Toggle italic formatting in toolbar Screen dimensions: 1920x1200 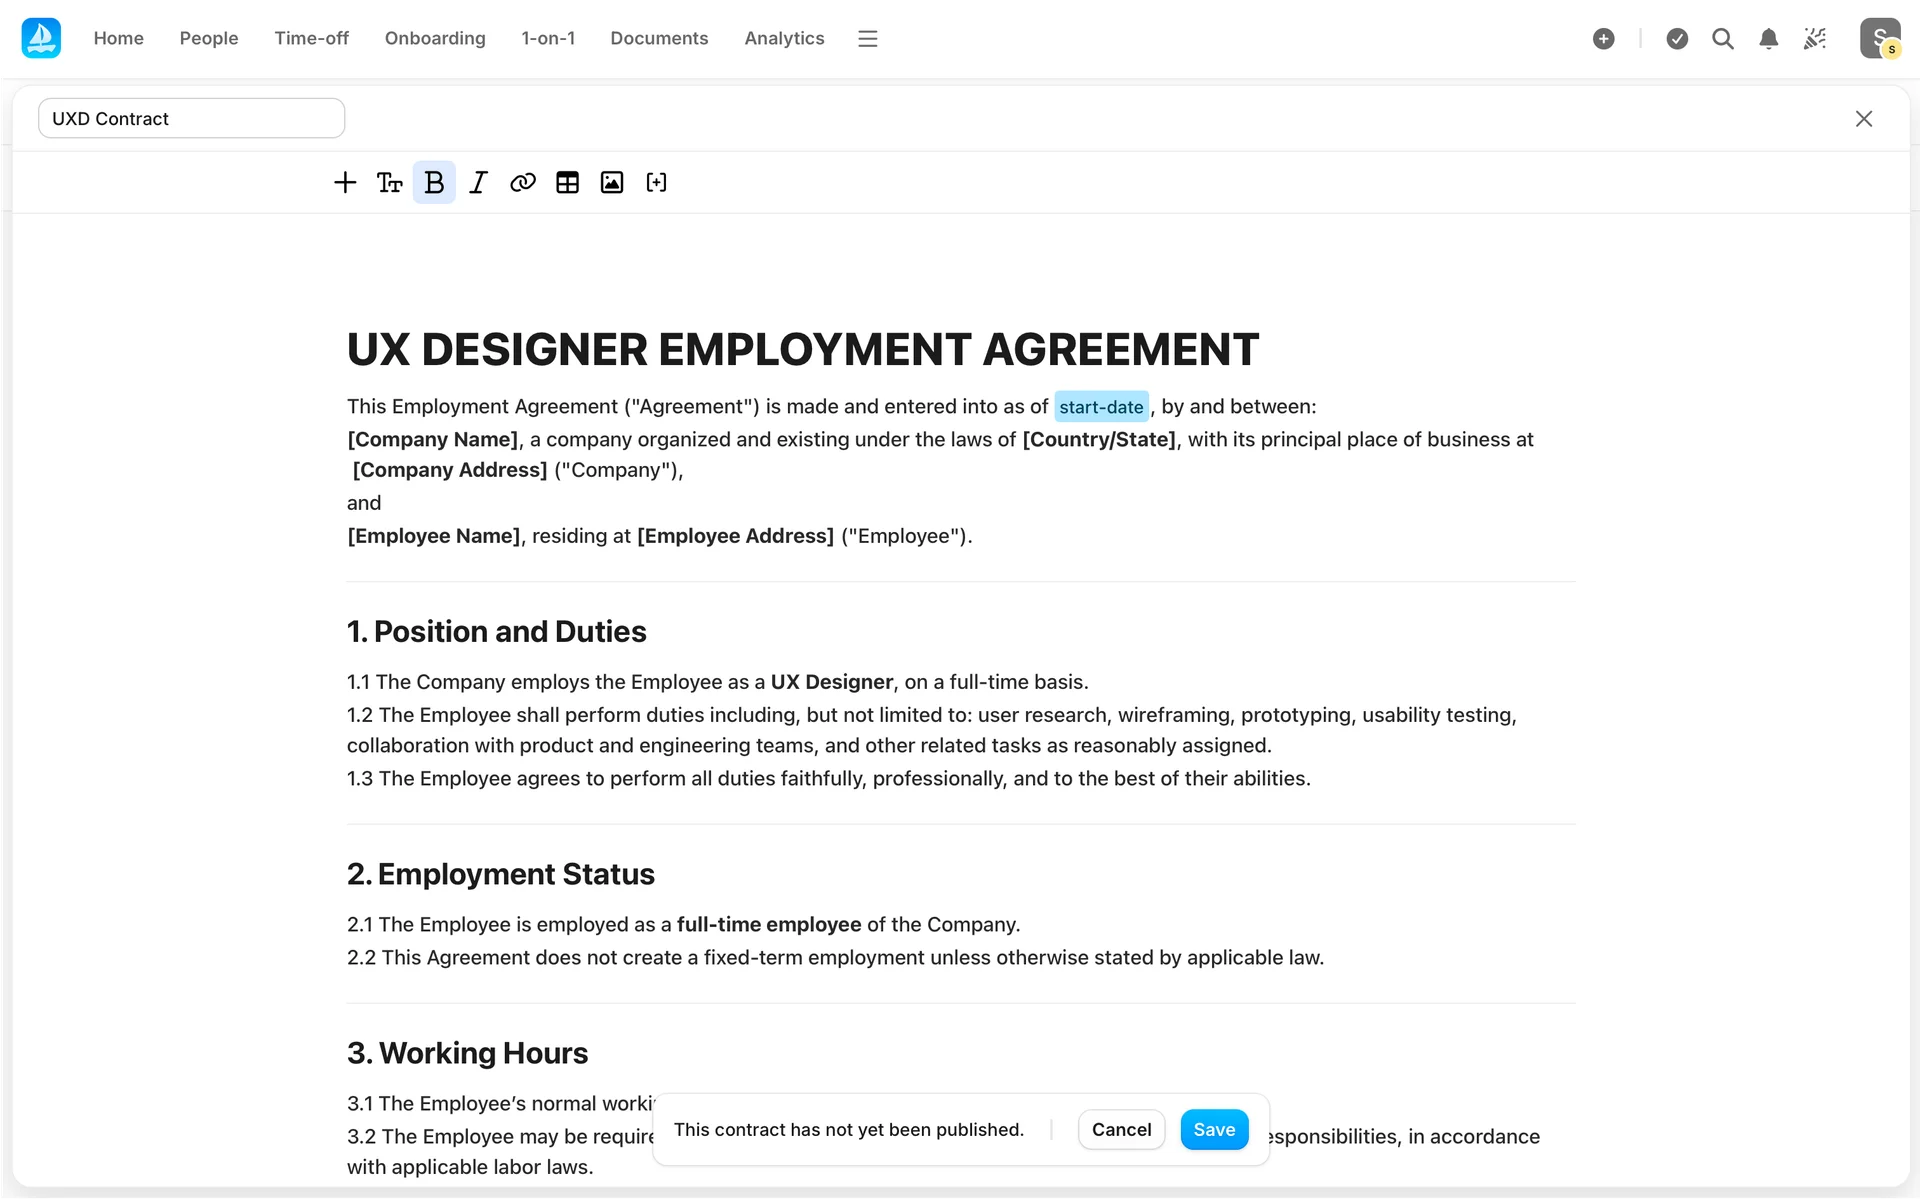(478, 182)
